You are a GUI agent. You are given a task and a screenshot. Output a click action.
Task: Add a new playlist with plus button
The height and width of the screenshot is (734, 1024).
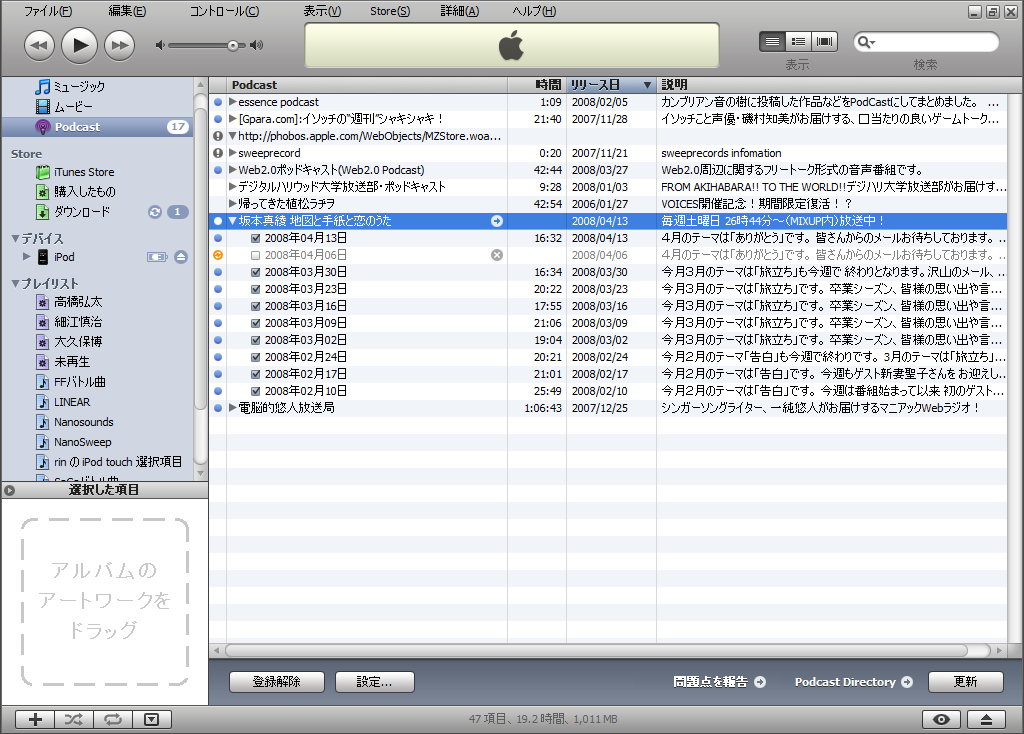[x=35, y=719]
